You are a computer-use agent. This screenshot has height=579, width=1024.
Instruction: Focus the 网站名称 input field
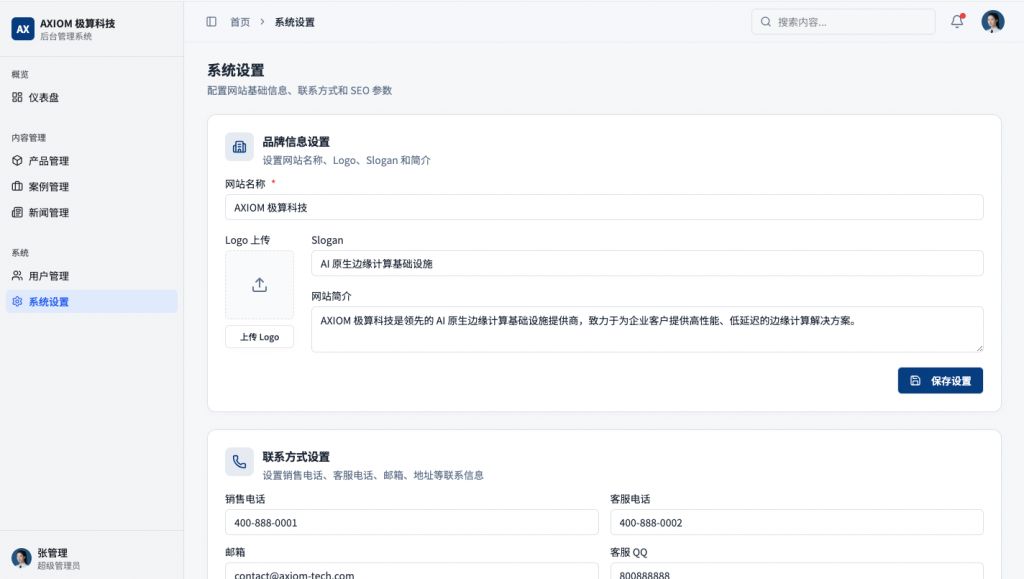604,208
